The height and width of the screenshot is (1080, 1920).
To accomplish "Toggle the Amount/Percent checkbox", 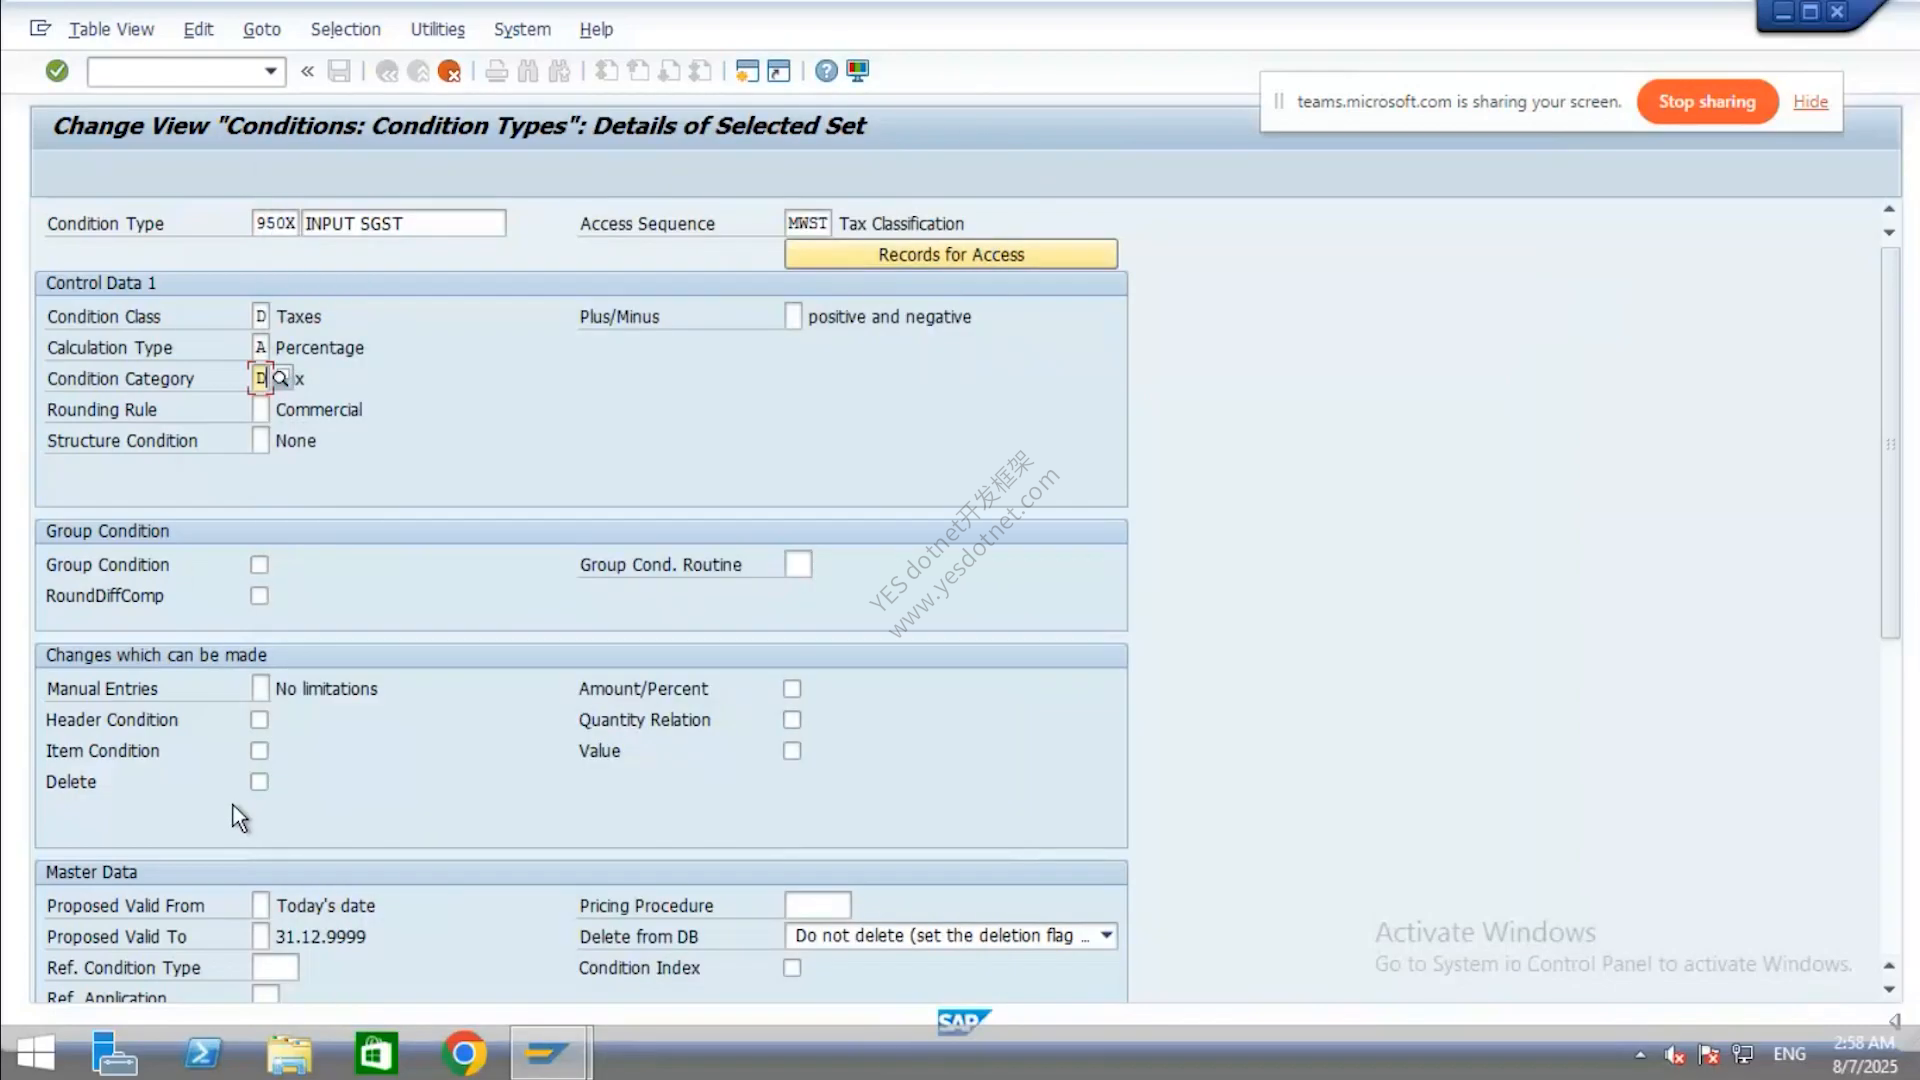I will (x=792, y=689).
